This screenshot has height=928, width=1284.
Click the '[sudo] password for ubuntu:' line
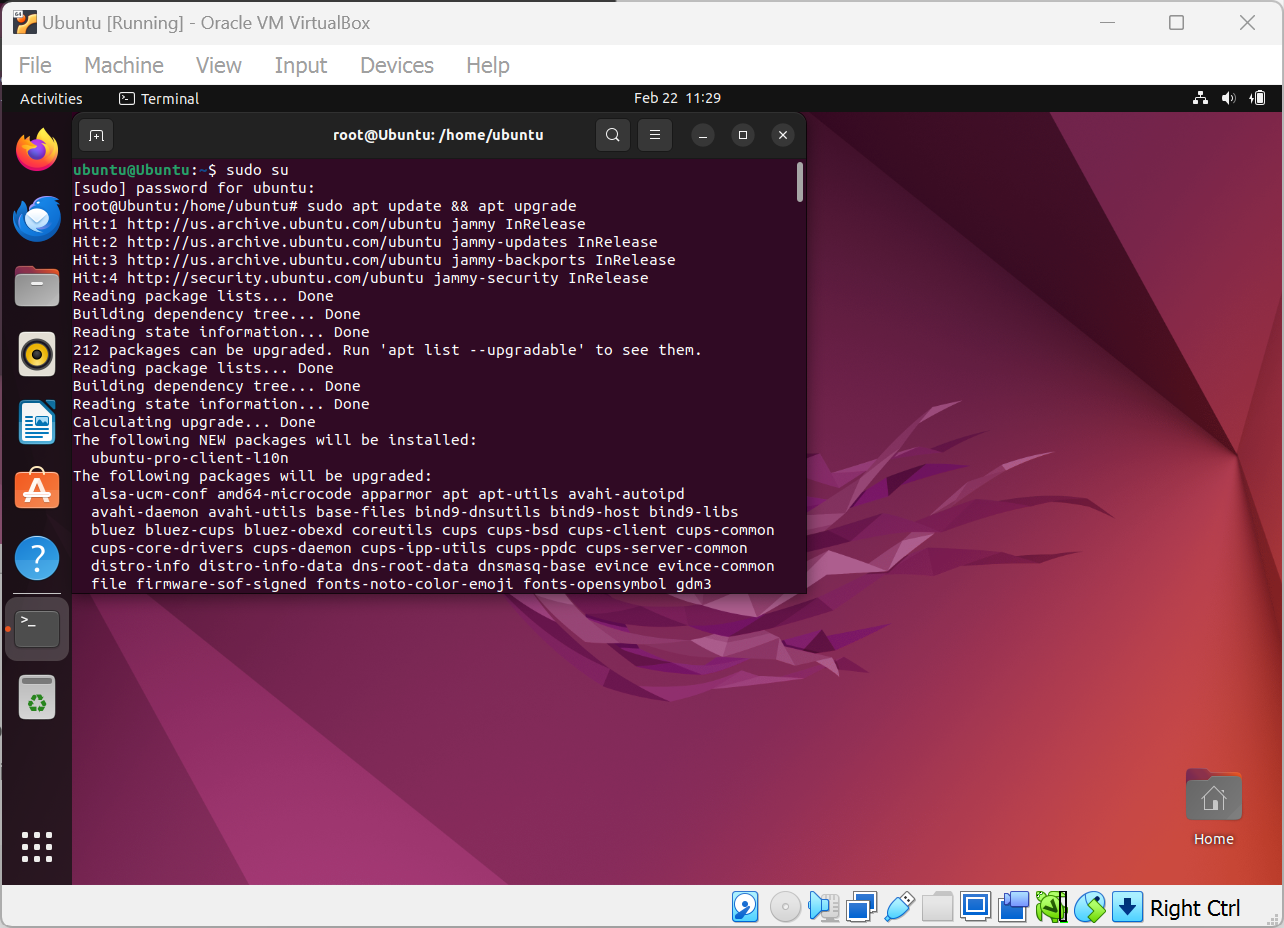pyautogui.click(x=194, y=188)
